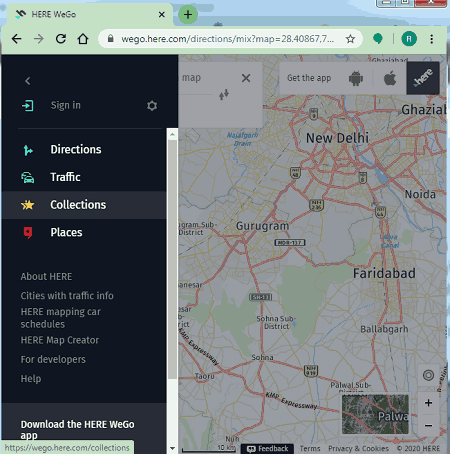The height and width of the screenshot is (454, 450).
Task: Click Sohna label on map
Action: [x=262, y=358]
